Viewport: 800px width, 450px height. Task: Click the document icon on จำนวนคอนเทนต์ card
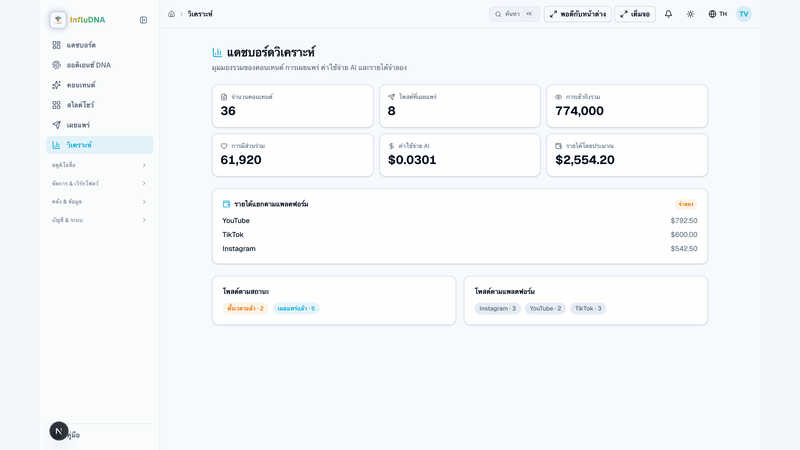[x=224, y=97]
